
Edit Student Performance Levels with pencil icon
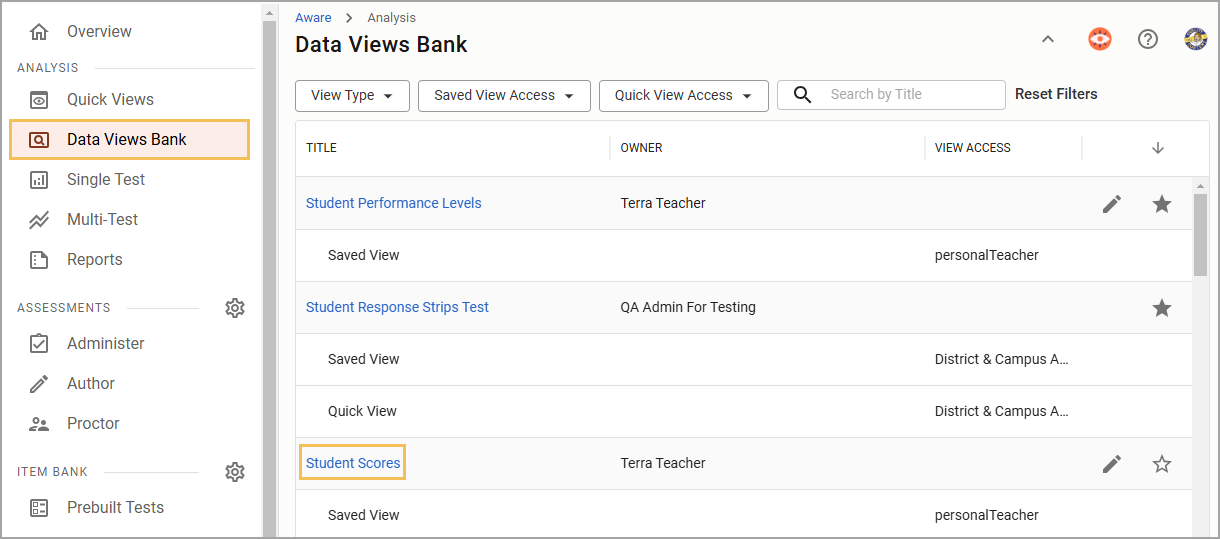coord(1112,204)
